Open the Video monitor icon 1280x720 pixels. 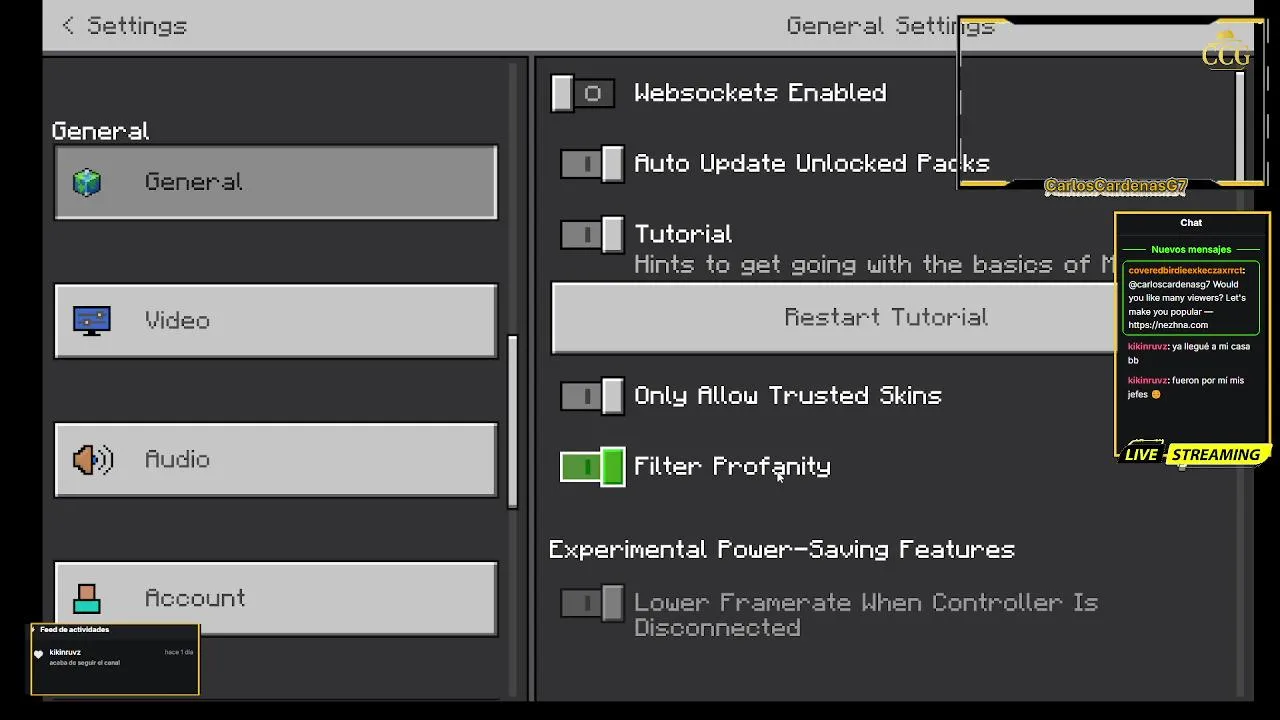pyautogui.click(x=92, y=321)
